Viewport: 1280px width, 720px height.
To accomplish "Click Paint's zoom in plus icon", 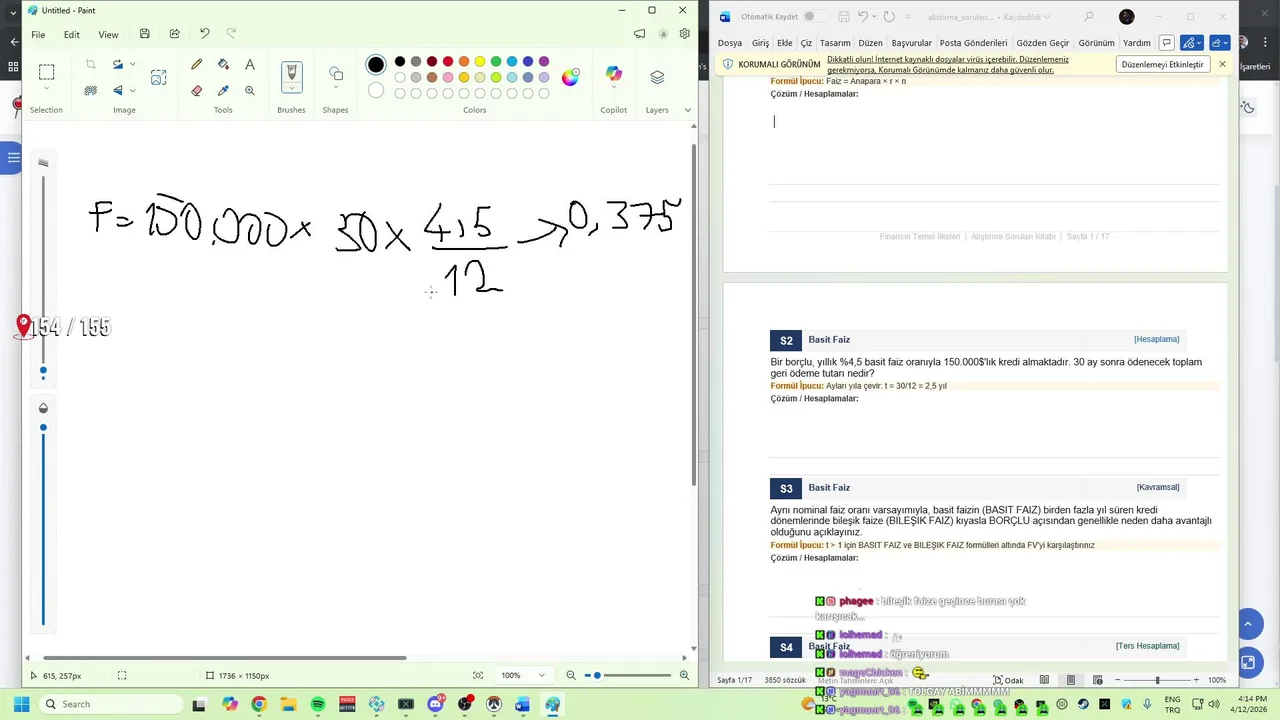I will click(x=684, y=675).
